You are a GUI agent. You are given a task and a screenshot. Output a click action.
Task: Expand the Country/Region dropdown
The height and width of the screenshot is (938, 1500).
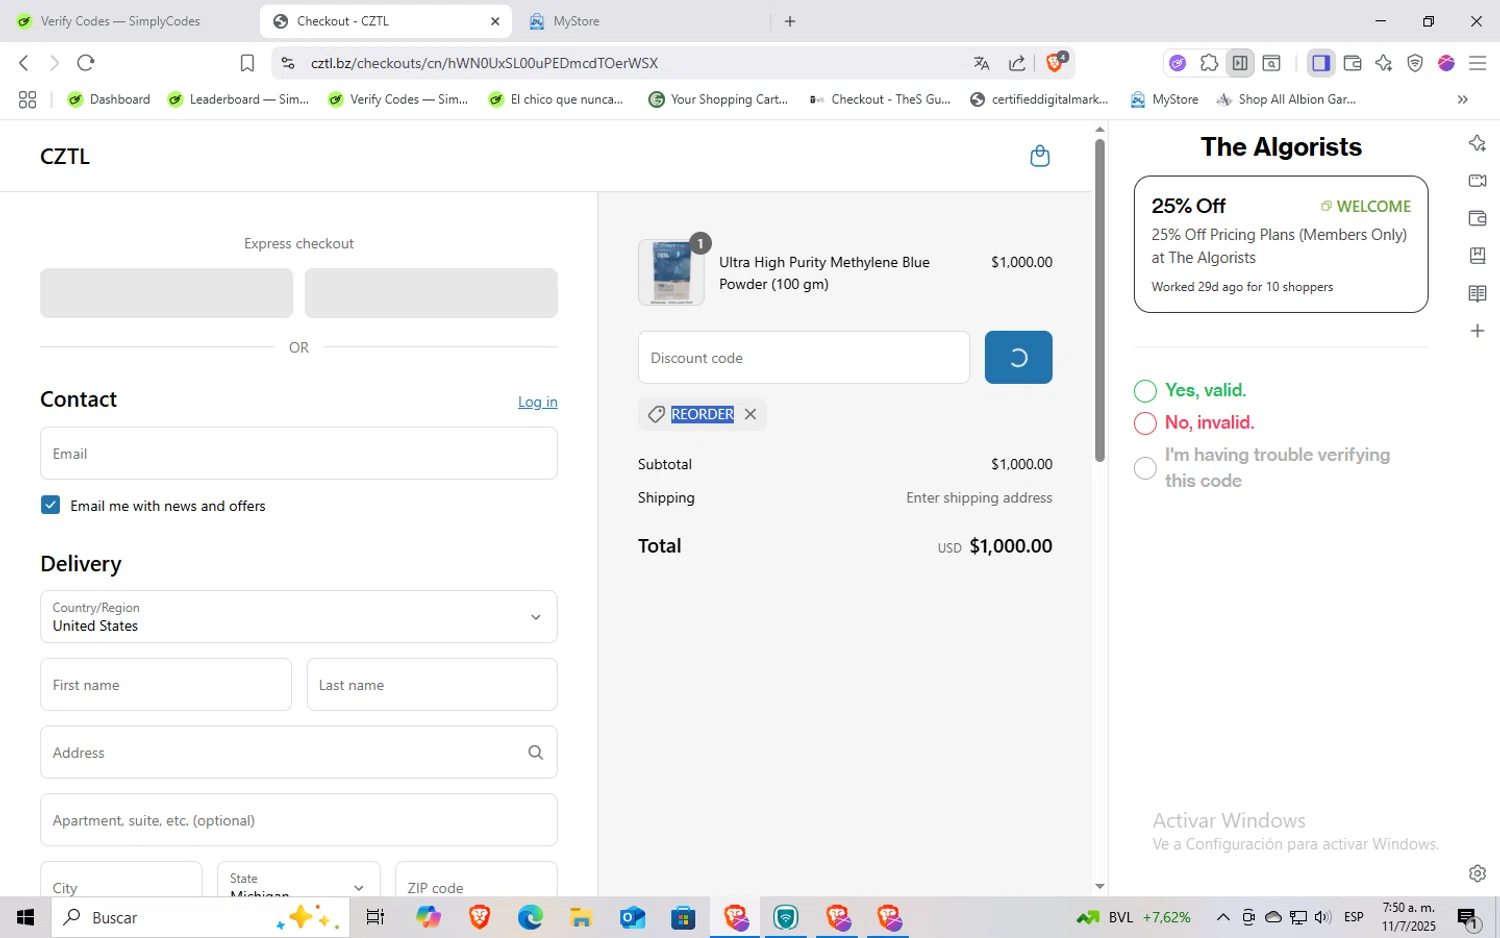coord(299,616)
